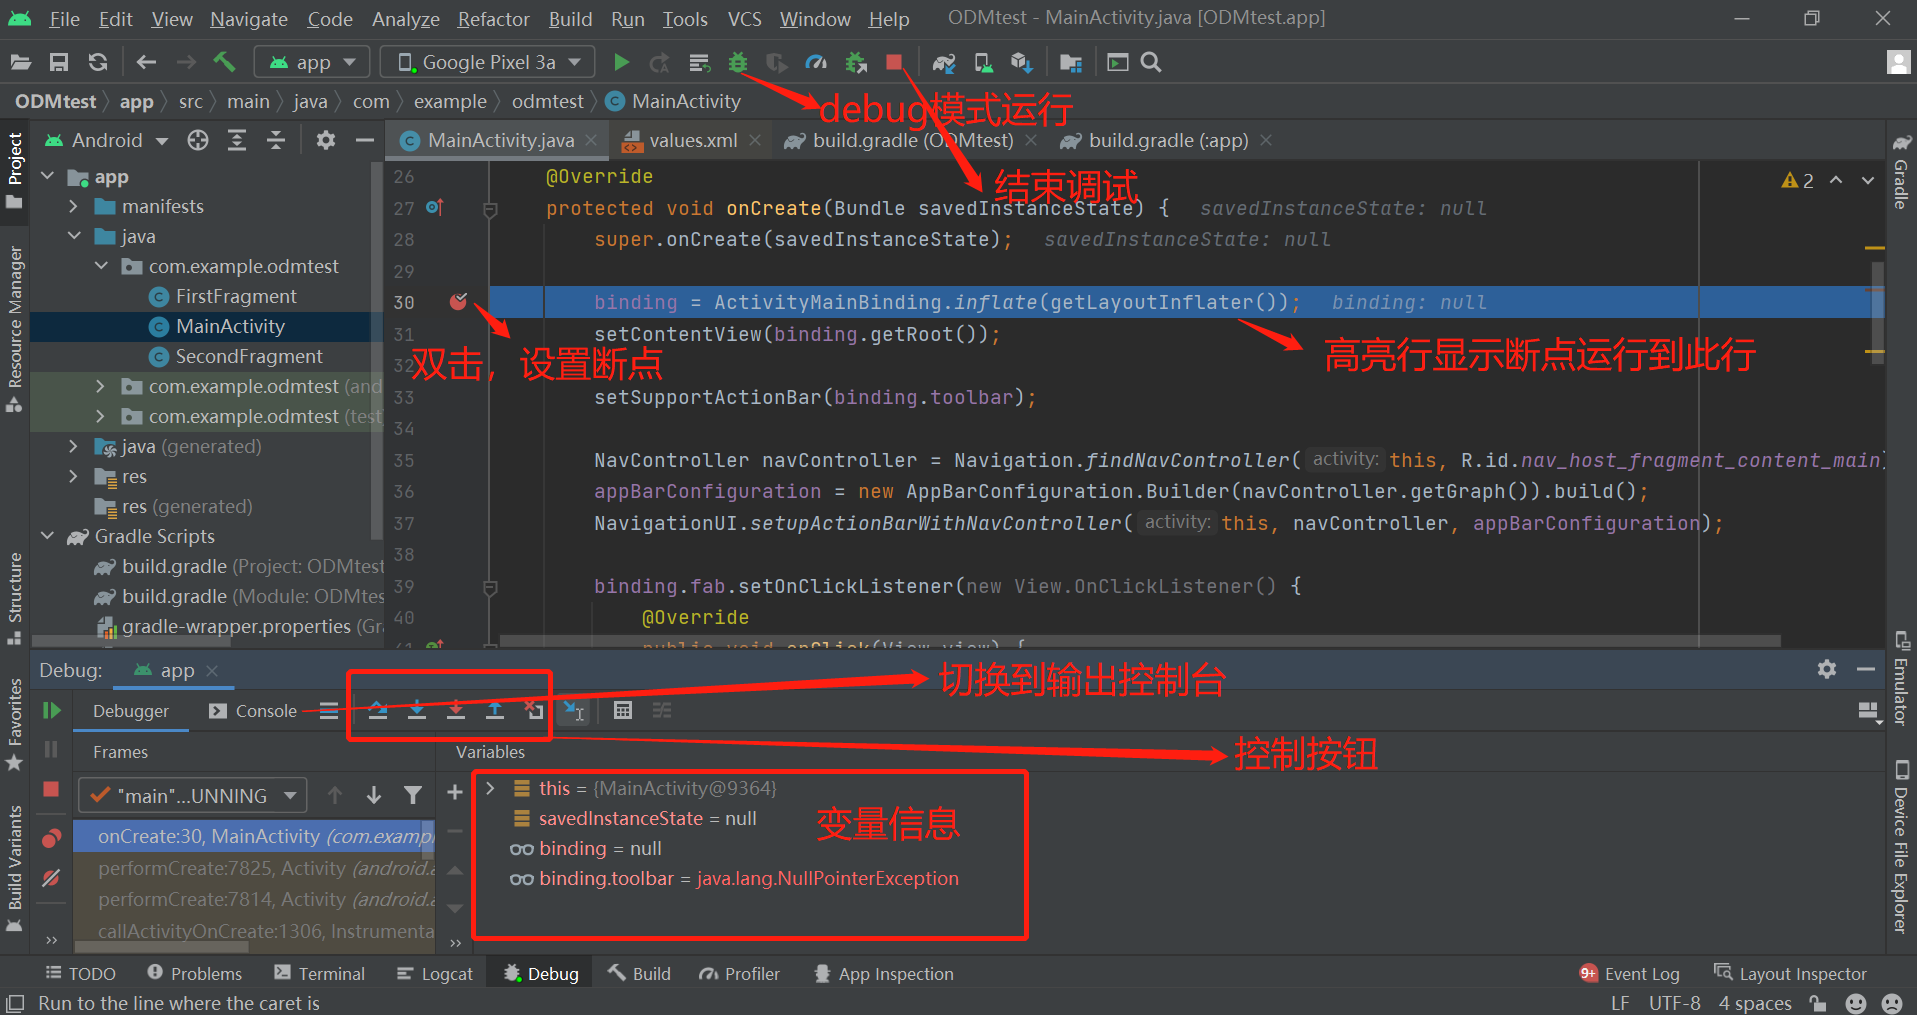Click the green Run app button
This screenshot has width=1917, height=1015.
tap(621, 63)
